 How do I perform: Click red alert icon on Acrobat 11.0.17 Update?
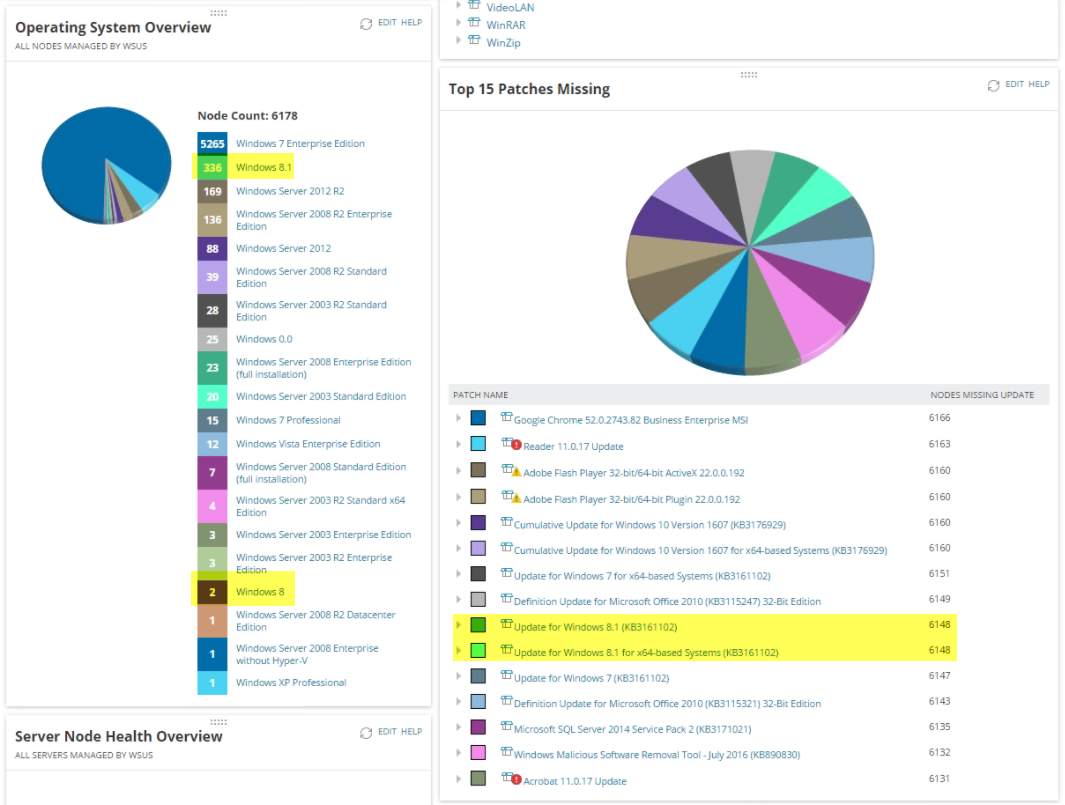click(516, 780)
